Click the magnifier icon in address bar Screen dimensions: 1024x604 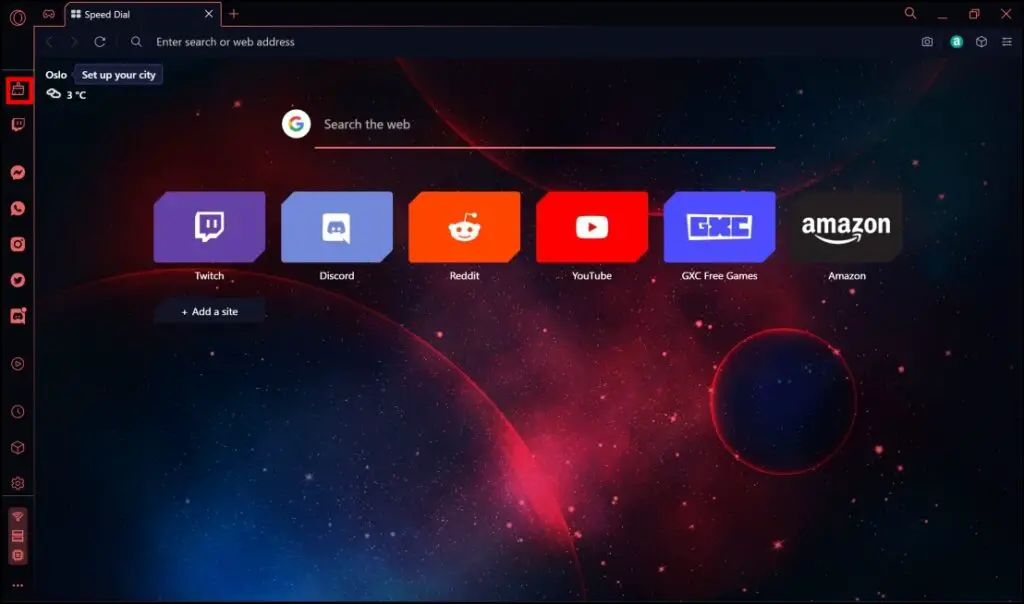[x=136, y=42]
